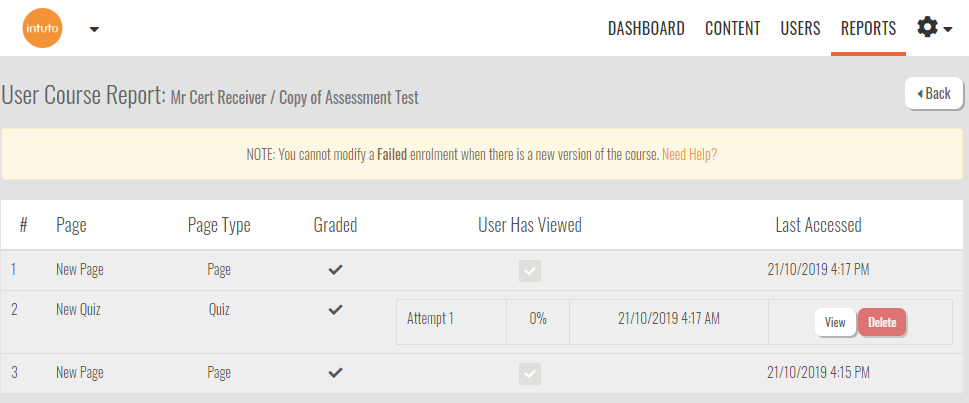Navigate to the Users section

tap(800, 28)
